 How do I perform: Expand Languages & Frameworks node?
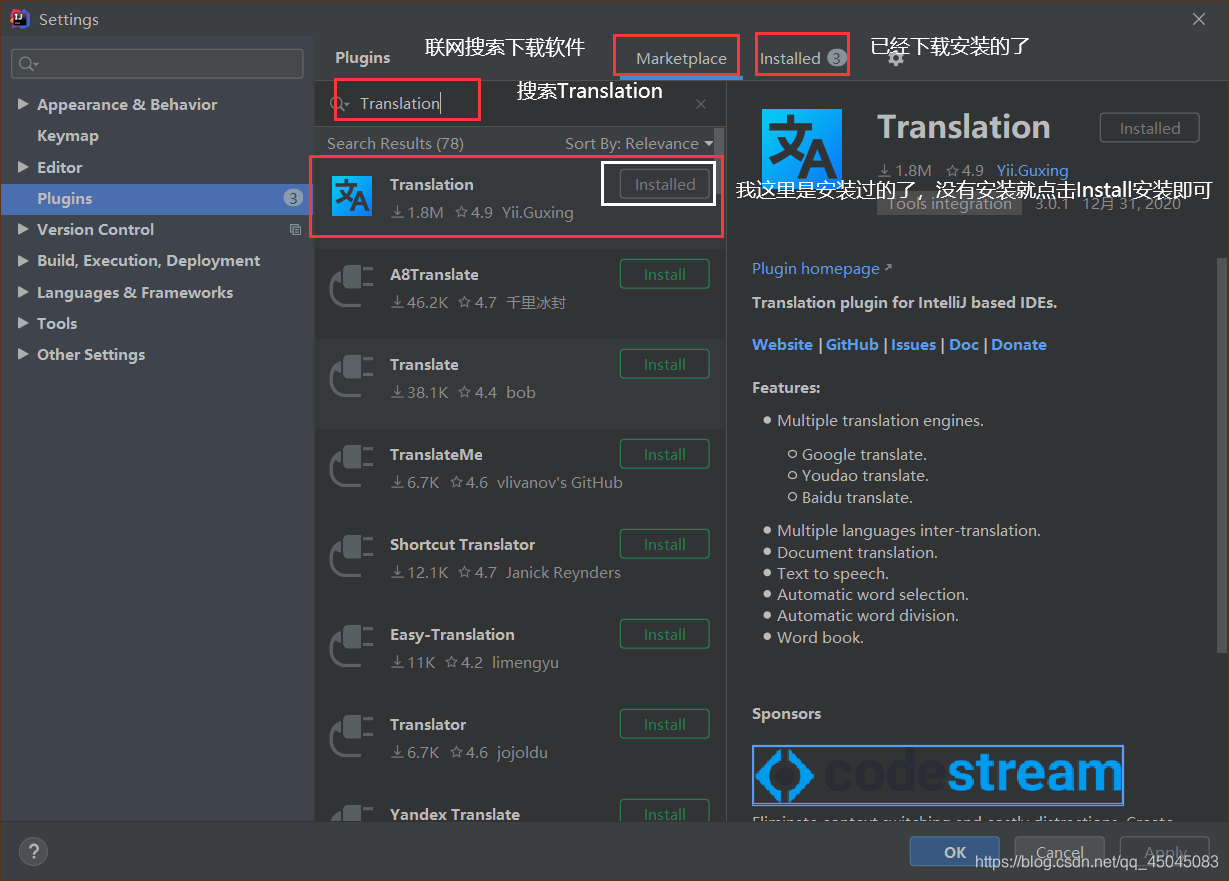pyautogui.click(x=23, y=293)
